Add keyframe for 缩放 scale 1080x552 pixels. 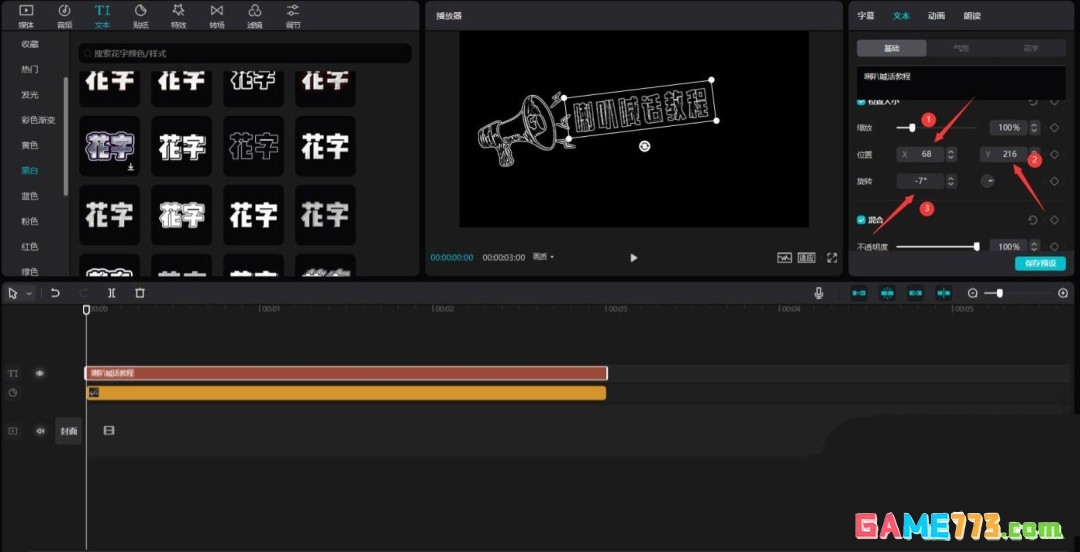[1054, 127]
